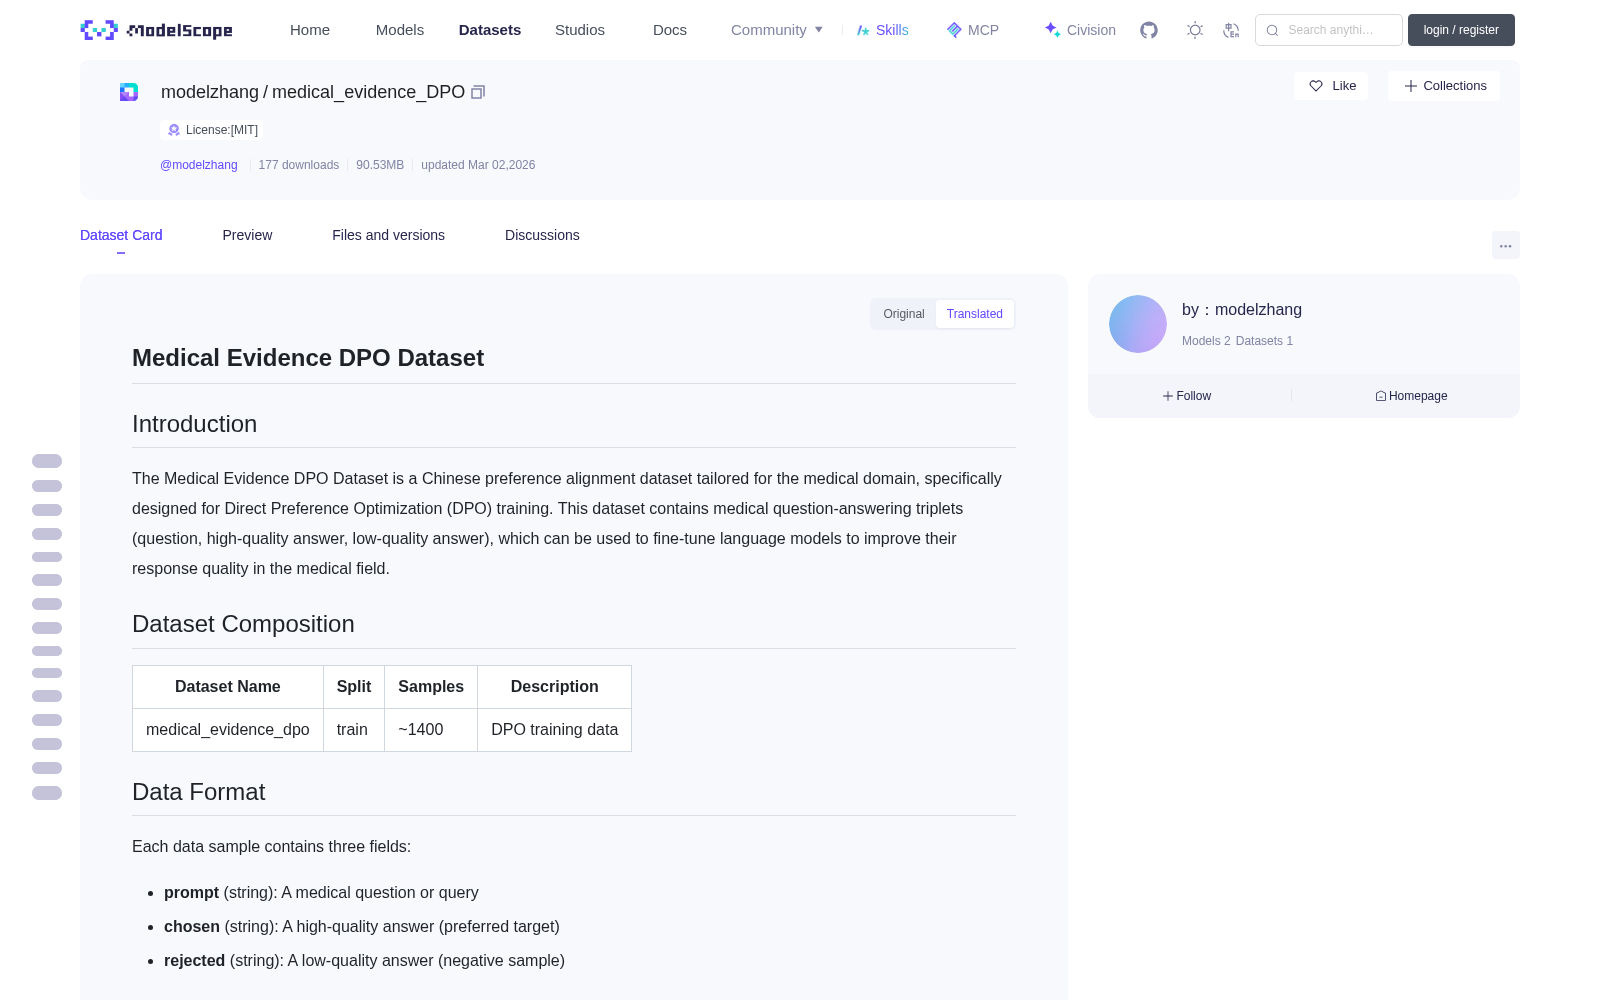Click the "~1400" table cell
The image size is (1600, 1000).
click(x=431, y=730)
